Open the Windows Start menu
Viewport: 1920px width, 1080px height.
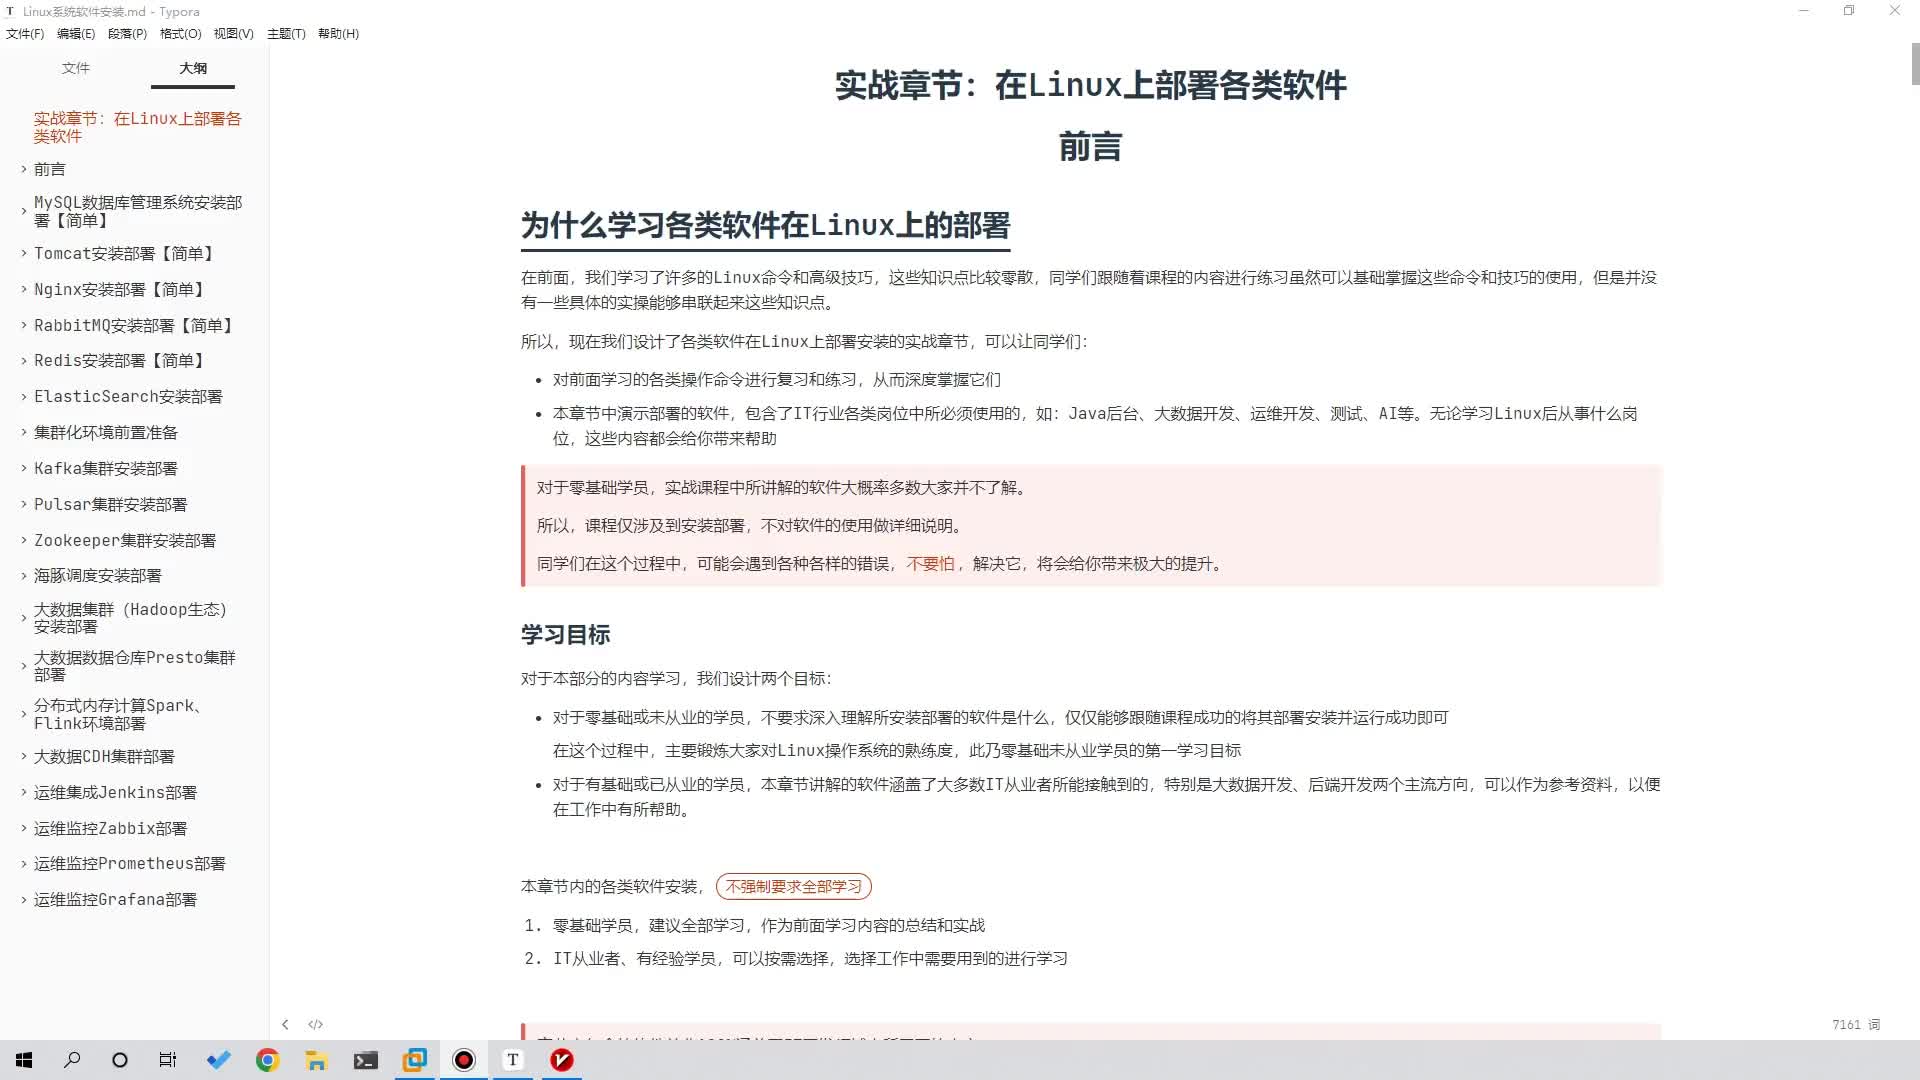[x=24, y=1060]
